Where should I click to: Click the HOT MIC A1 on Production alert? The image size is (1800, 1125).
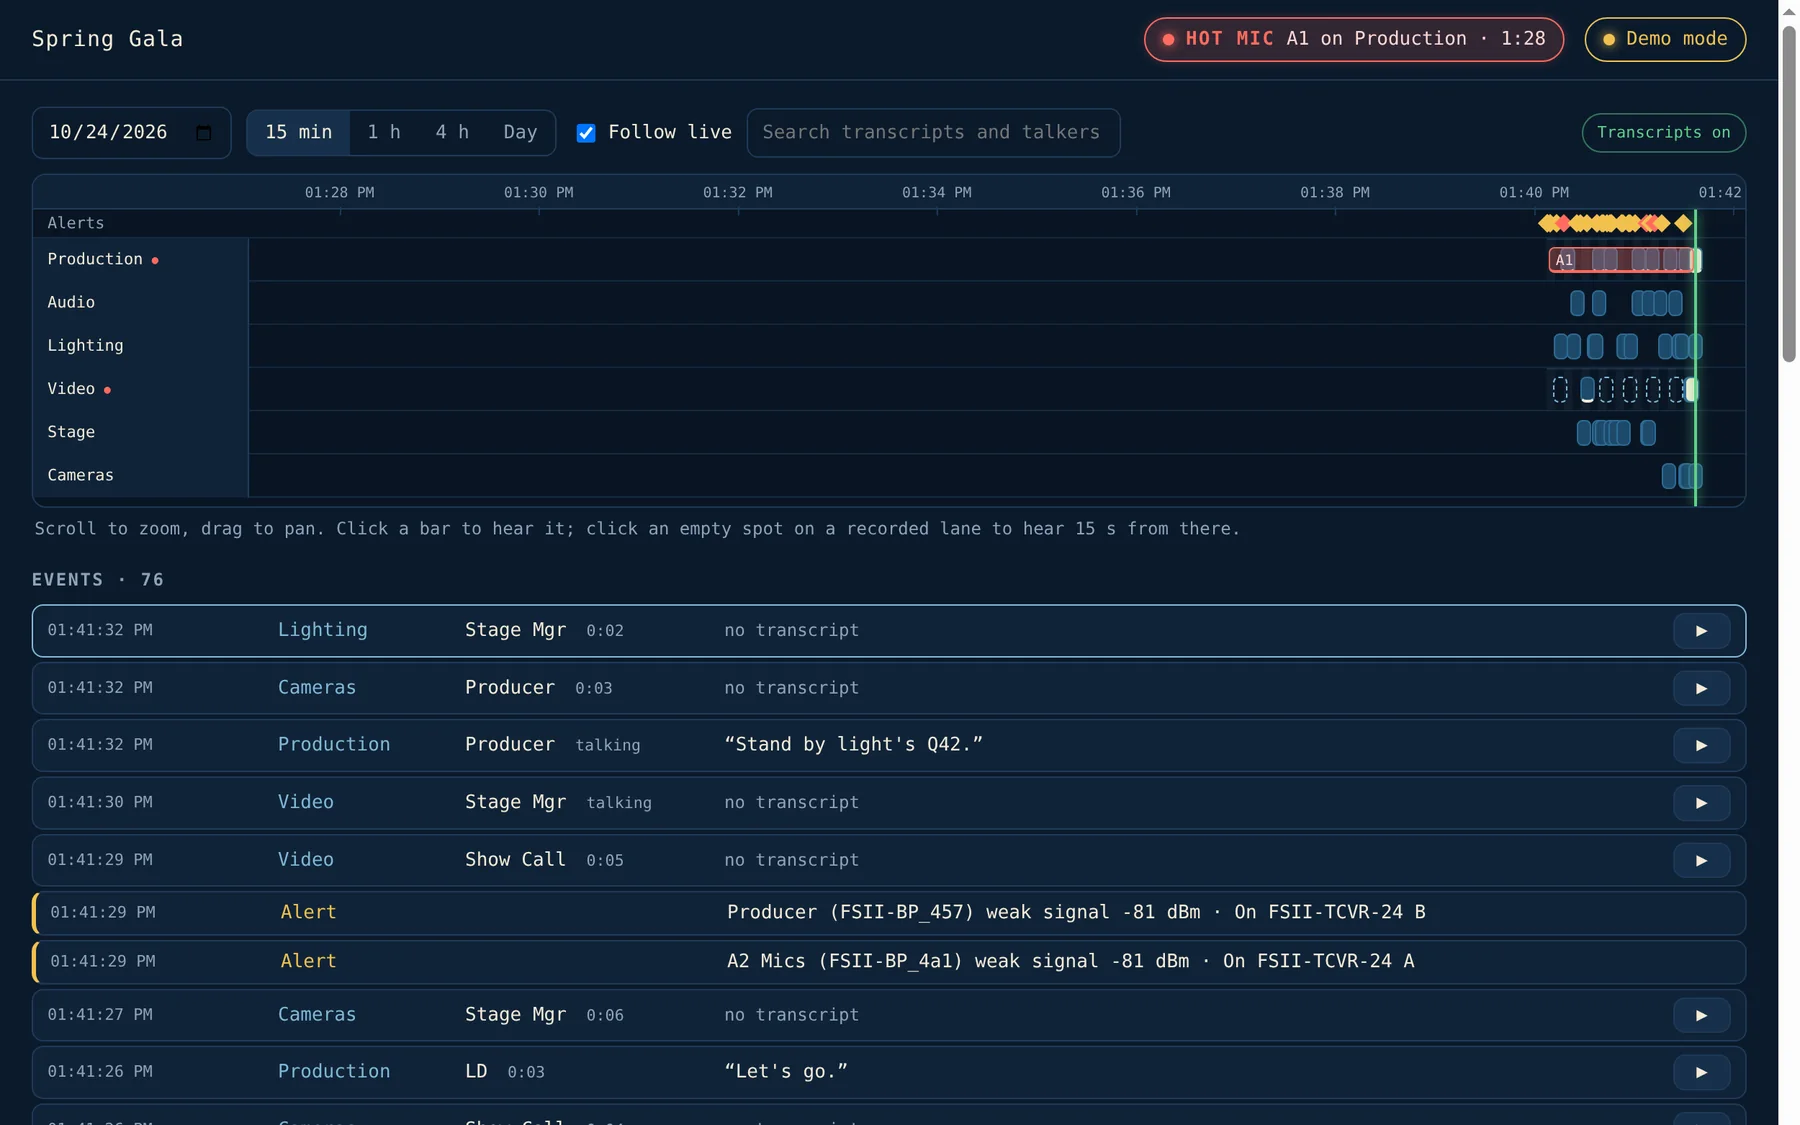(1354, 39)
